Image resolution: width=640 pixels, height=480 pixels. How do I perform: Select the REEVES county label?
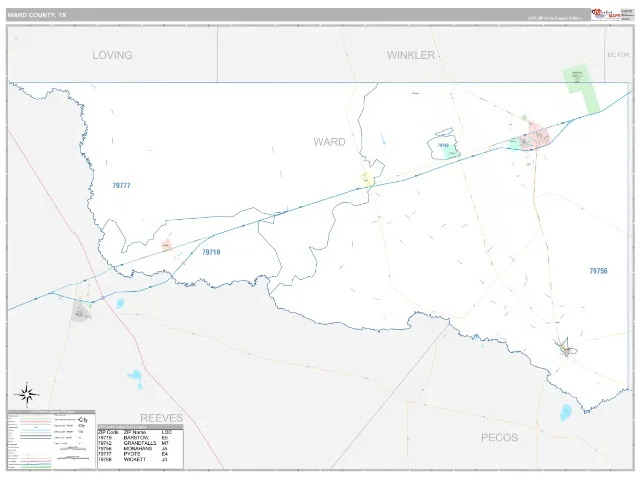(x=162, y=418)
